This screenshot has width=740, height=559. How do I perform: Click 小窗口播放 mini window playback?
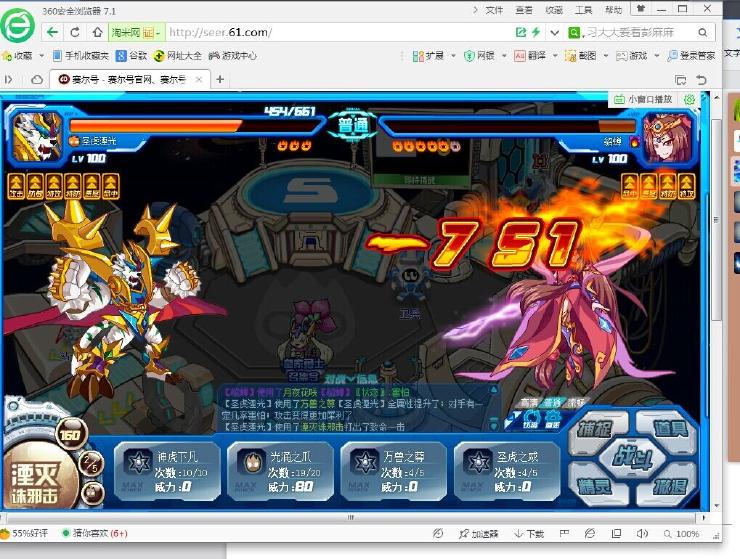(643, 100)
